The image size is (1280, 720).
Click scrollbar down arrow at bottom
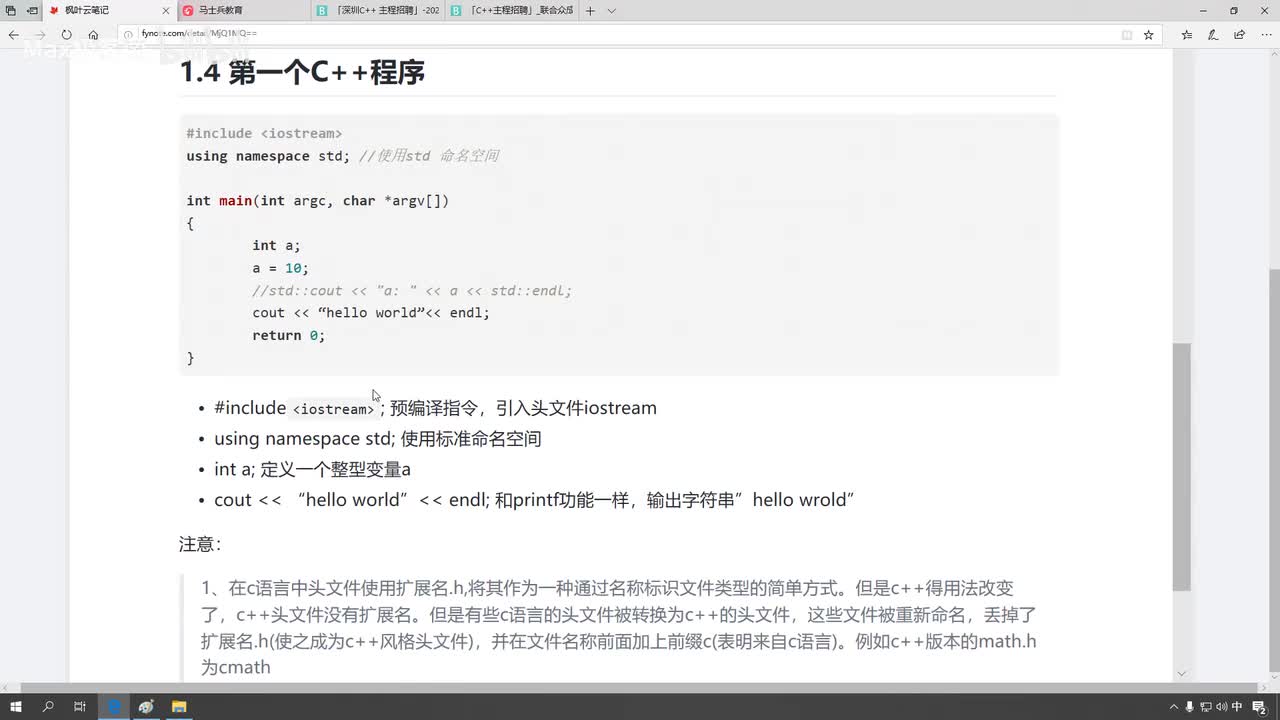1181,674
